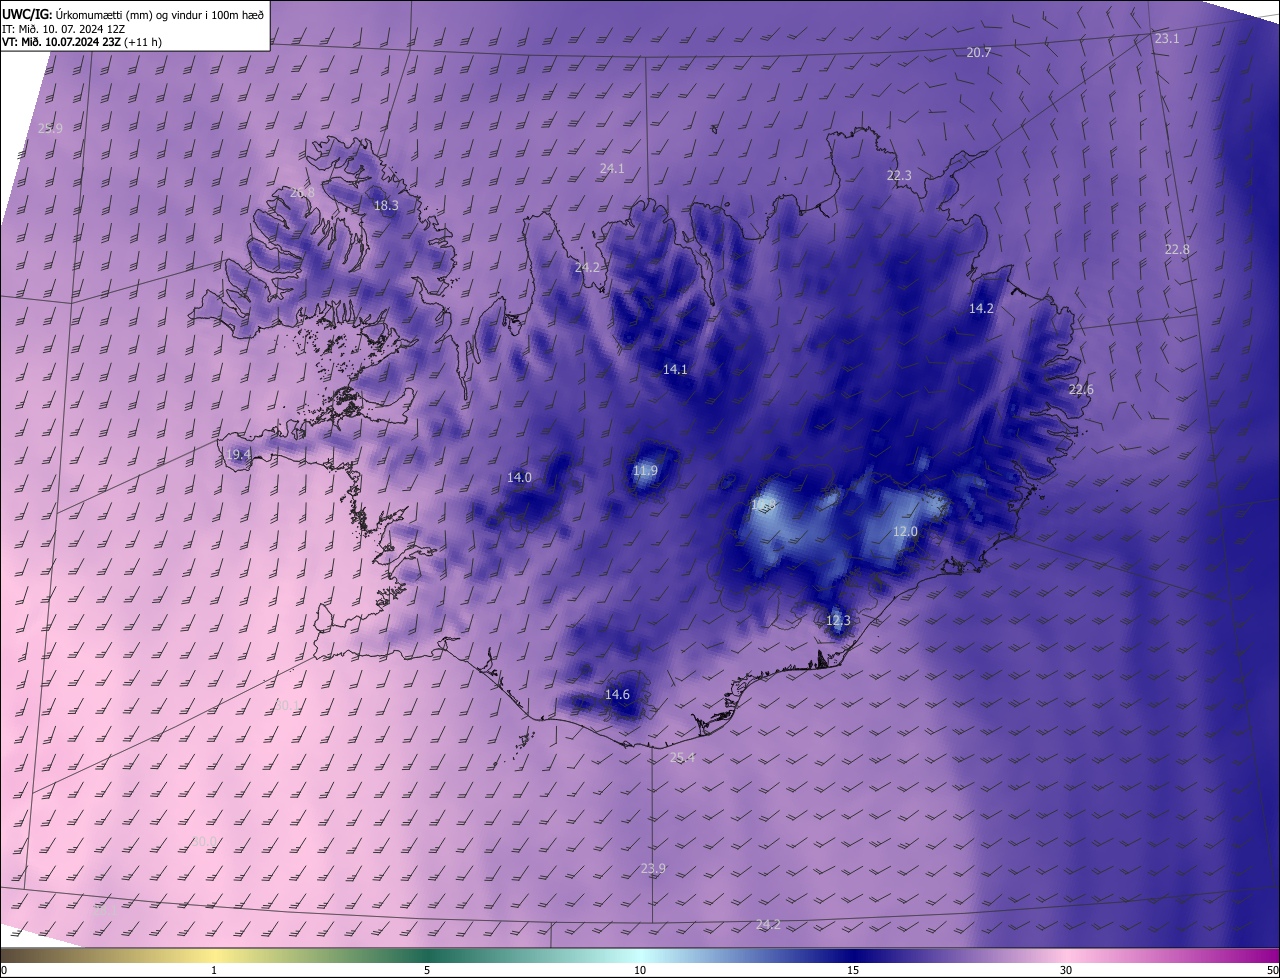Image resolution: width=1280 pixels, height=978 pixels.
Task: Click the 22.6 value label
Action: (1081, 389)
